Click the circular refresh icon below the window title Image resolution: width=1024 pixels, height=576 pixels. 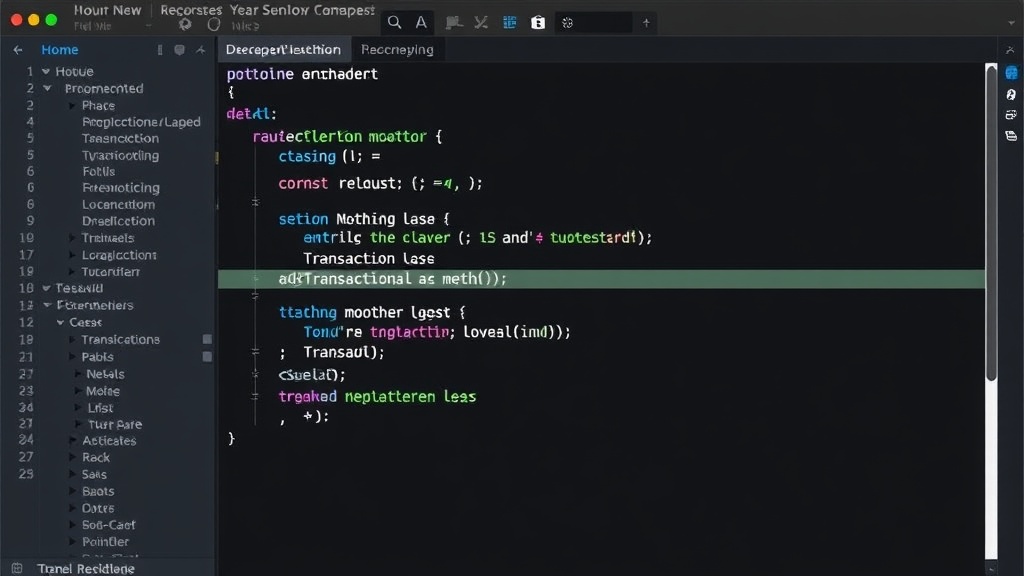214,25
